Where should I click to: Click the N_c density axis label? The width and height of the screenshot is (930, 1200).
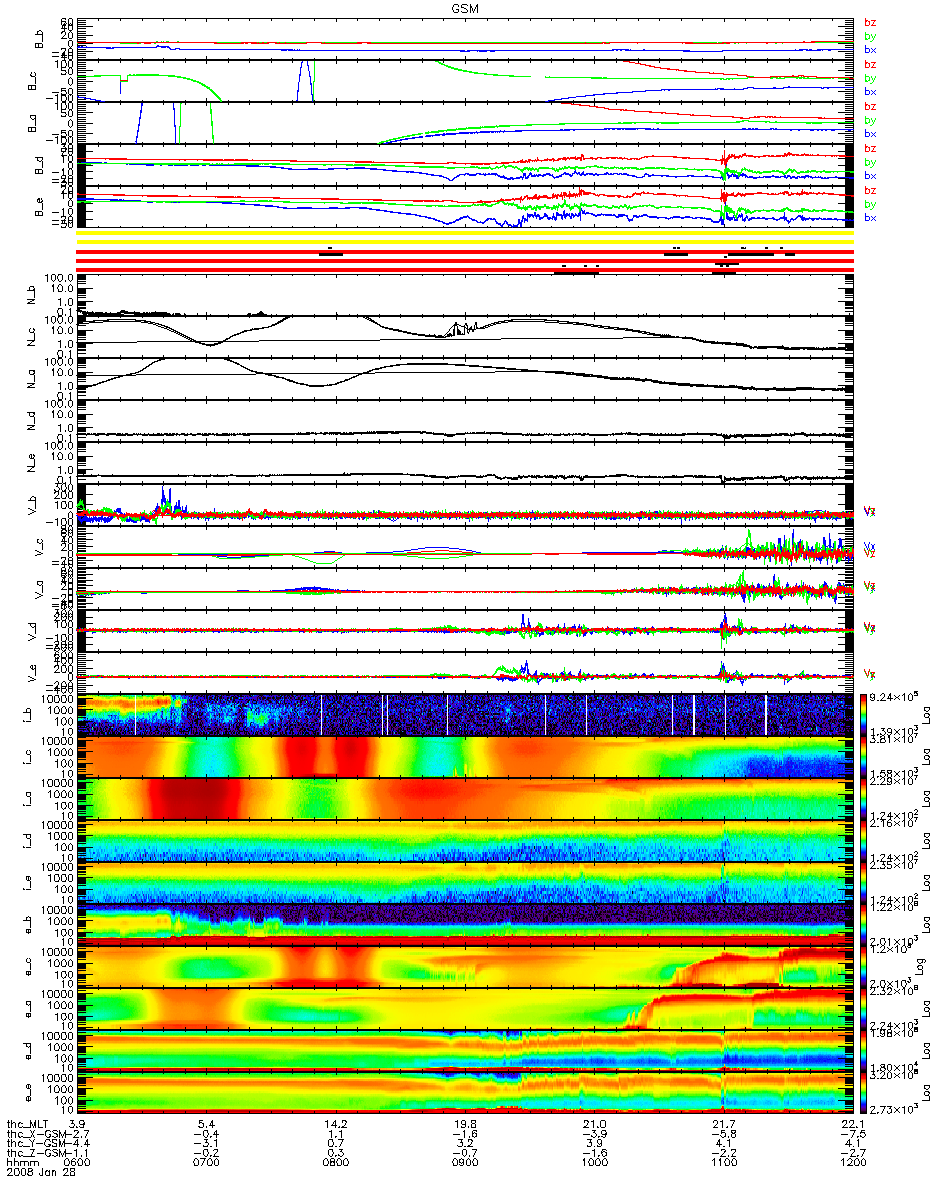33,336
